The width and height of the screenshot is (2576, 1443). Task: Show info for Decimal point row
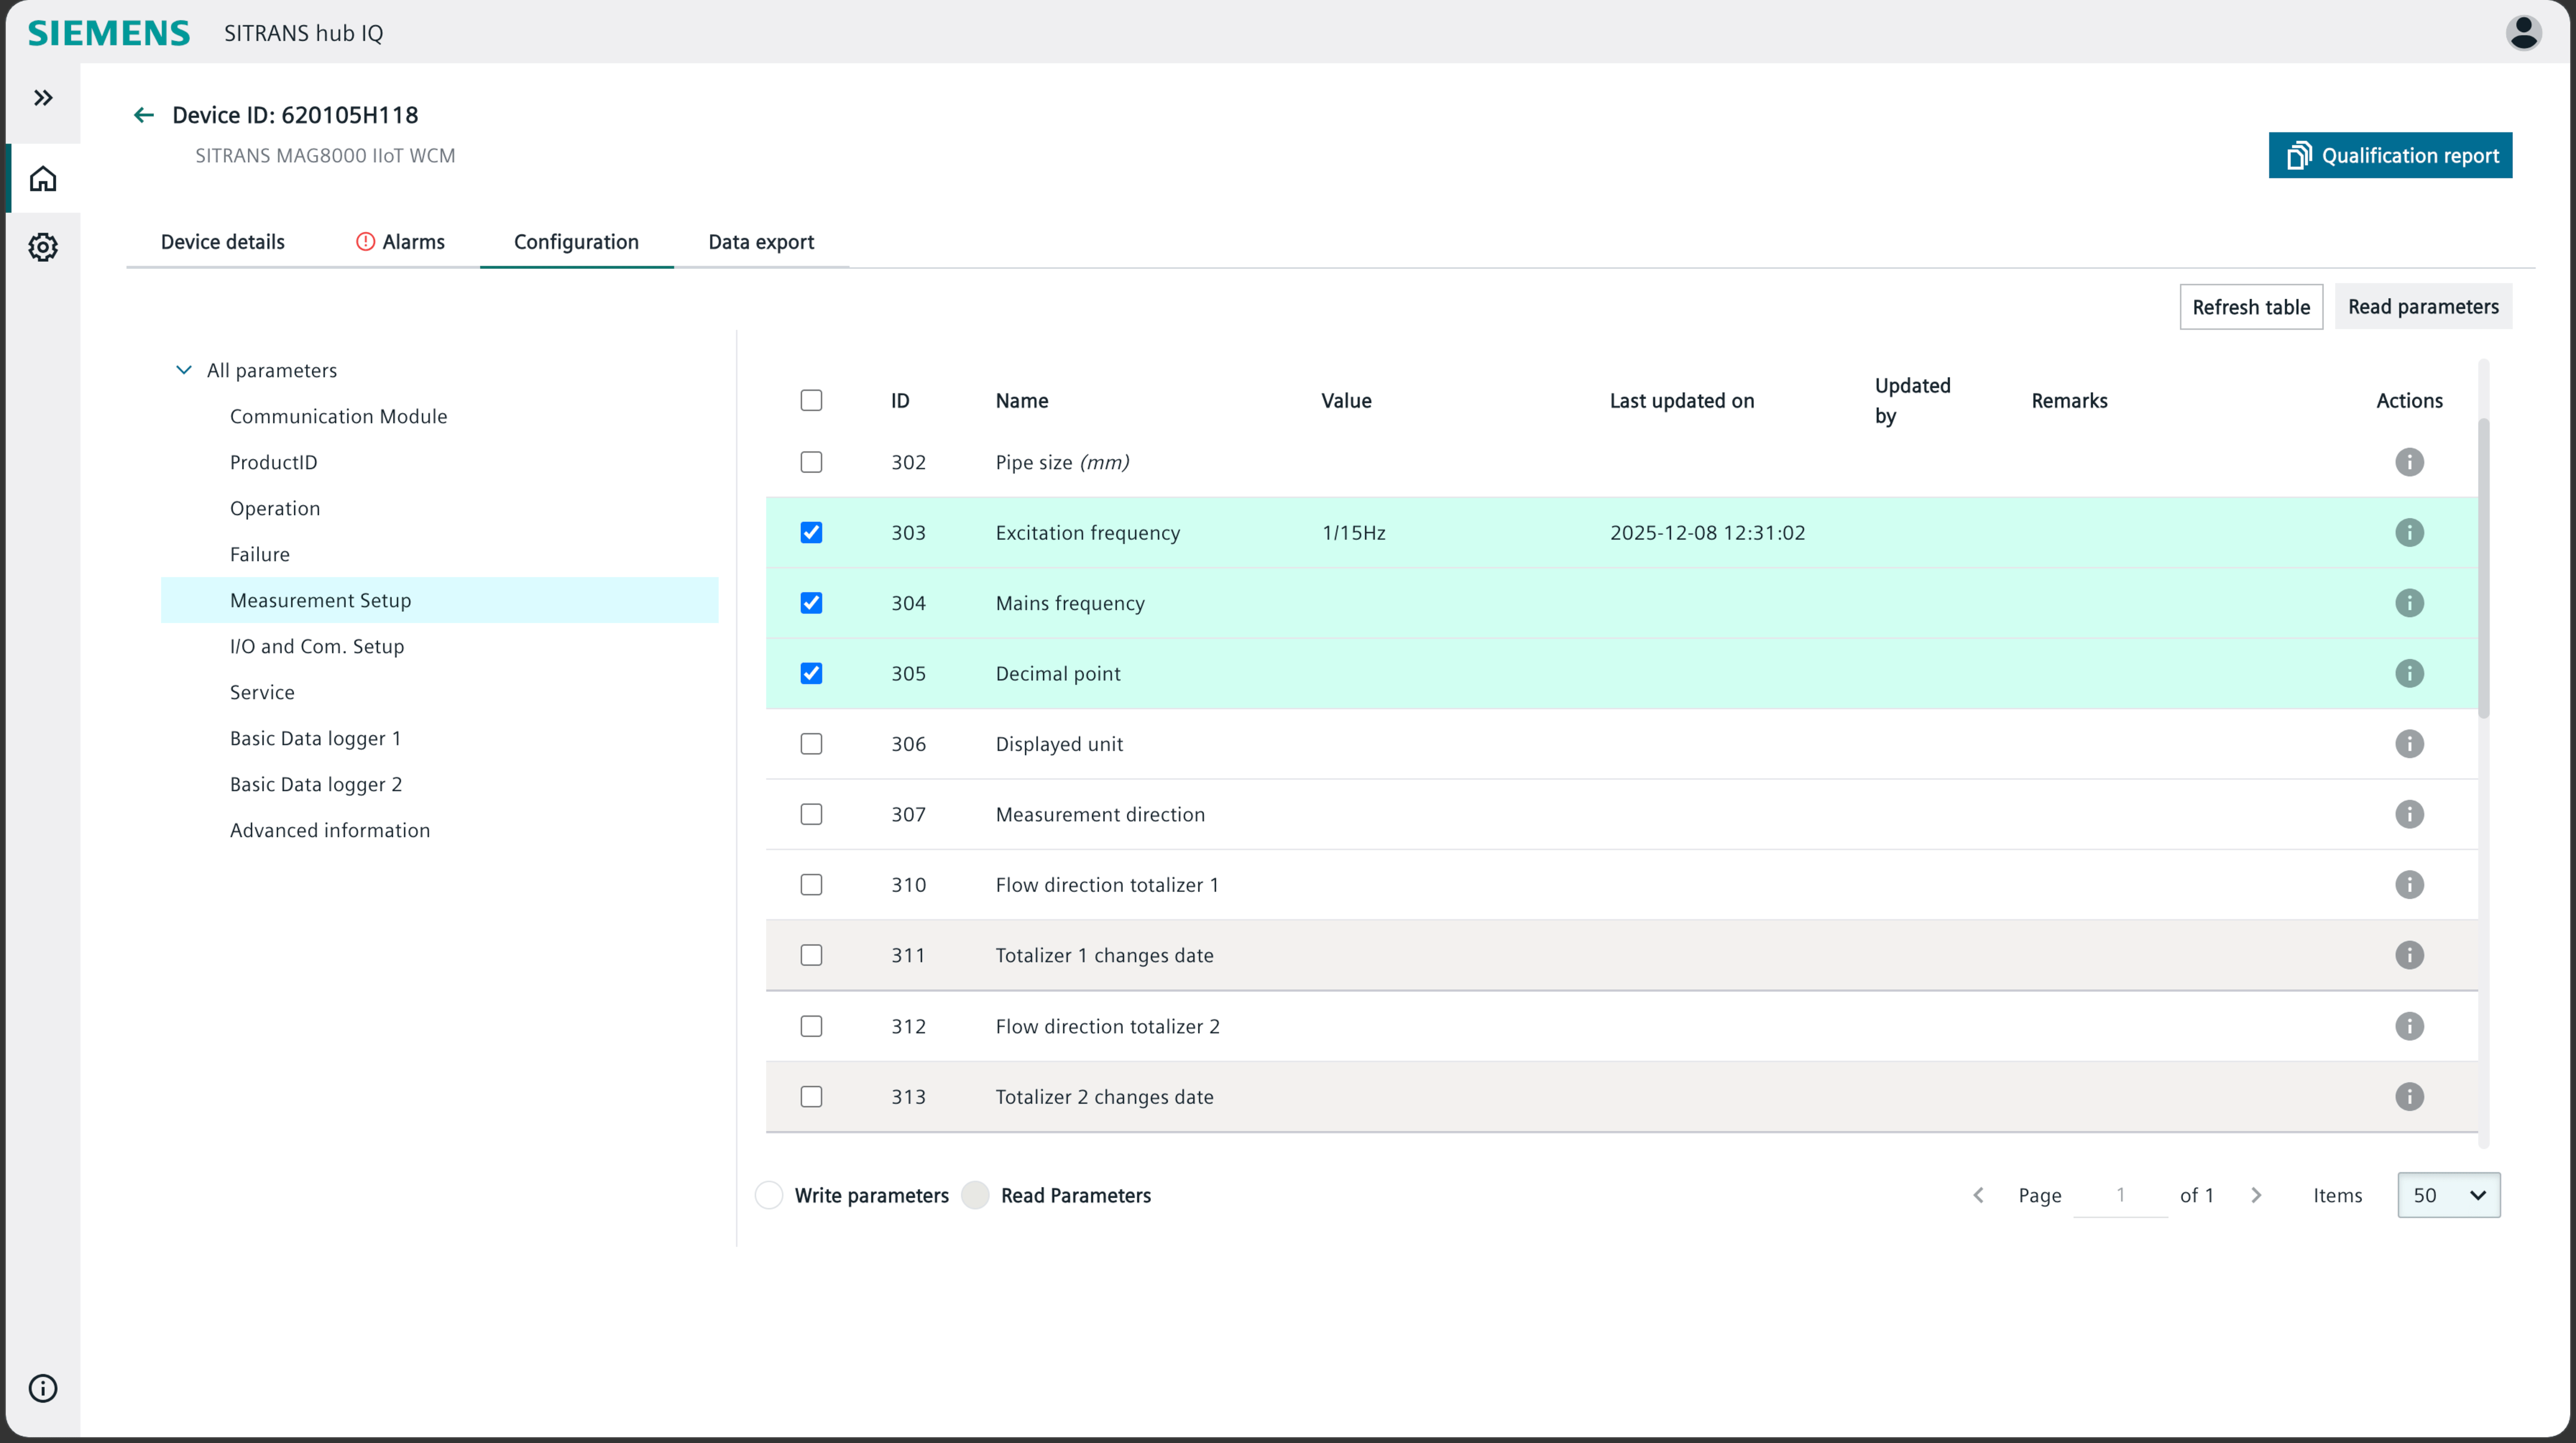2409,673
